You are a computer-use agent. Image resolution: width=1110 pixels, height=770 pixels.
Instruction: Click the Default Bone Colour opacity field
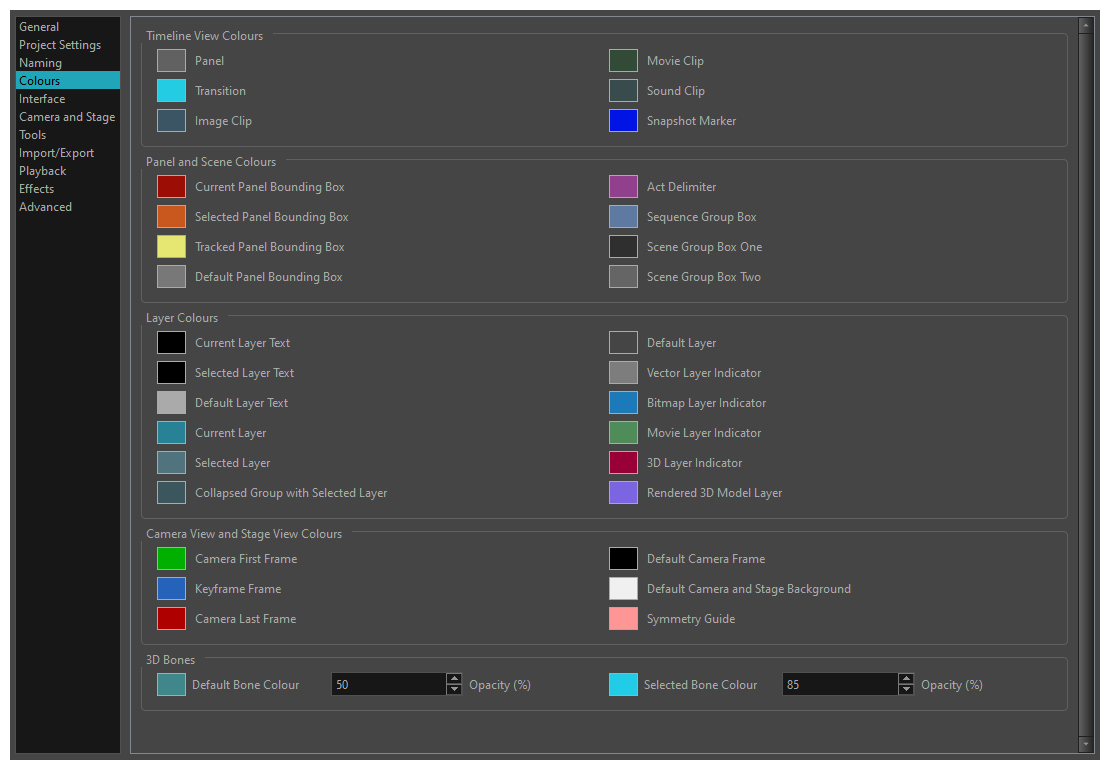pyautogui.click(x=388, y=685)
